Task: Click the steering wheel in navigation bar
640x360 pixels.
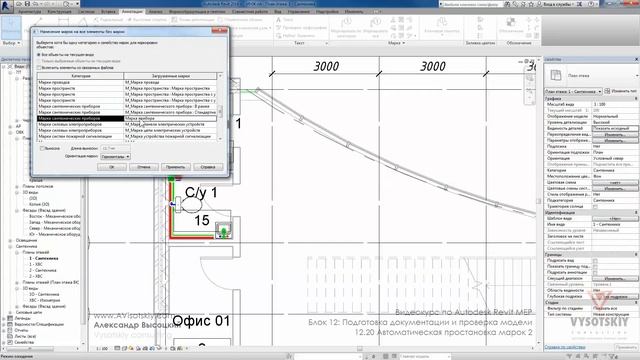Action: [530, 78]
